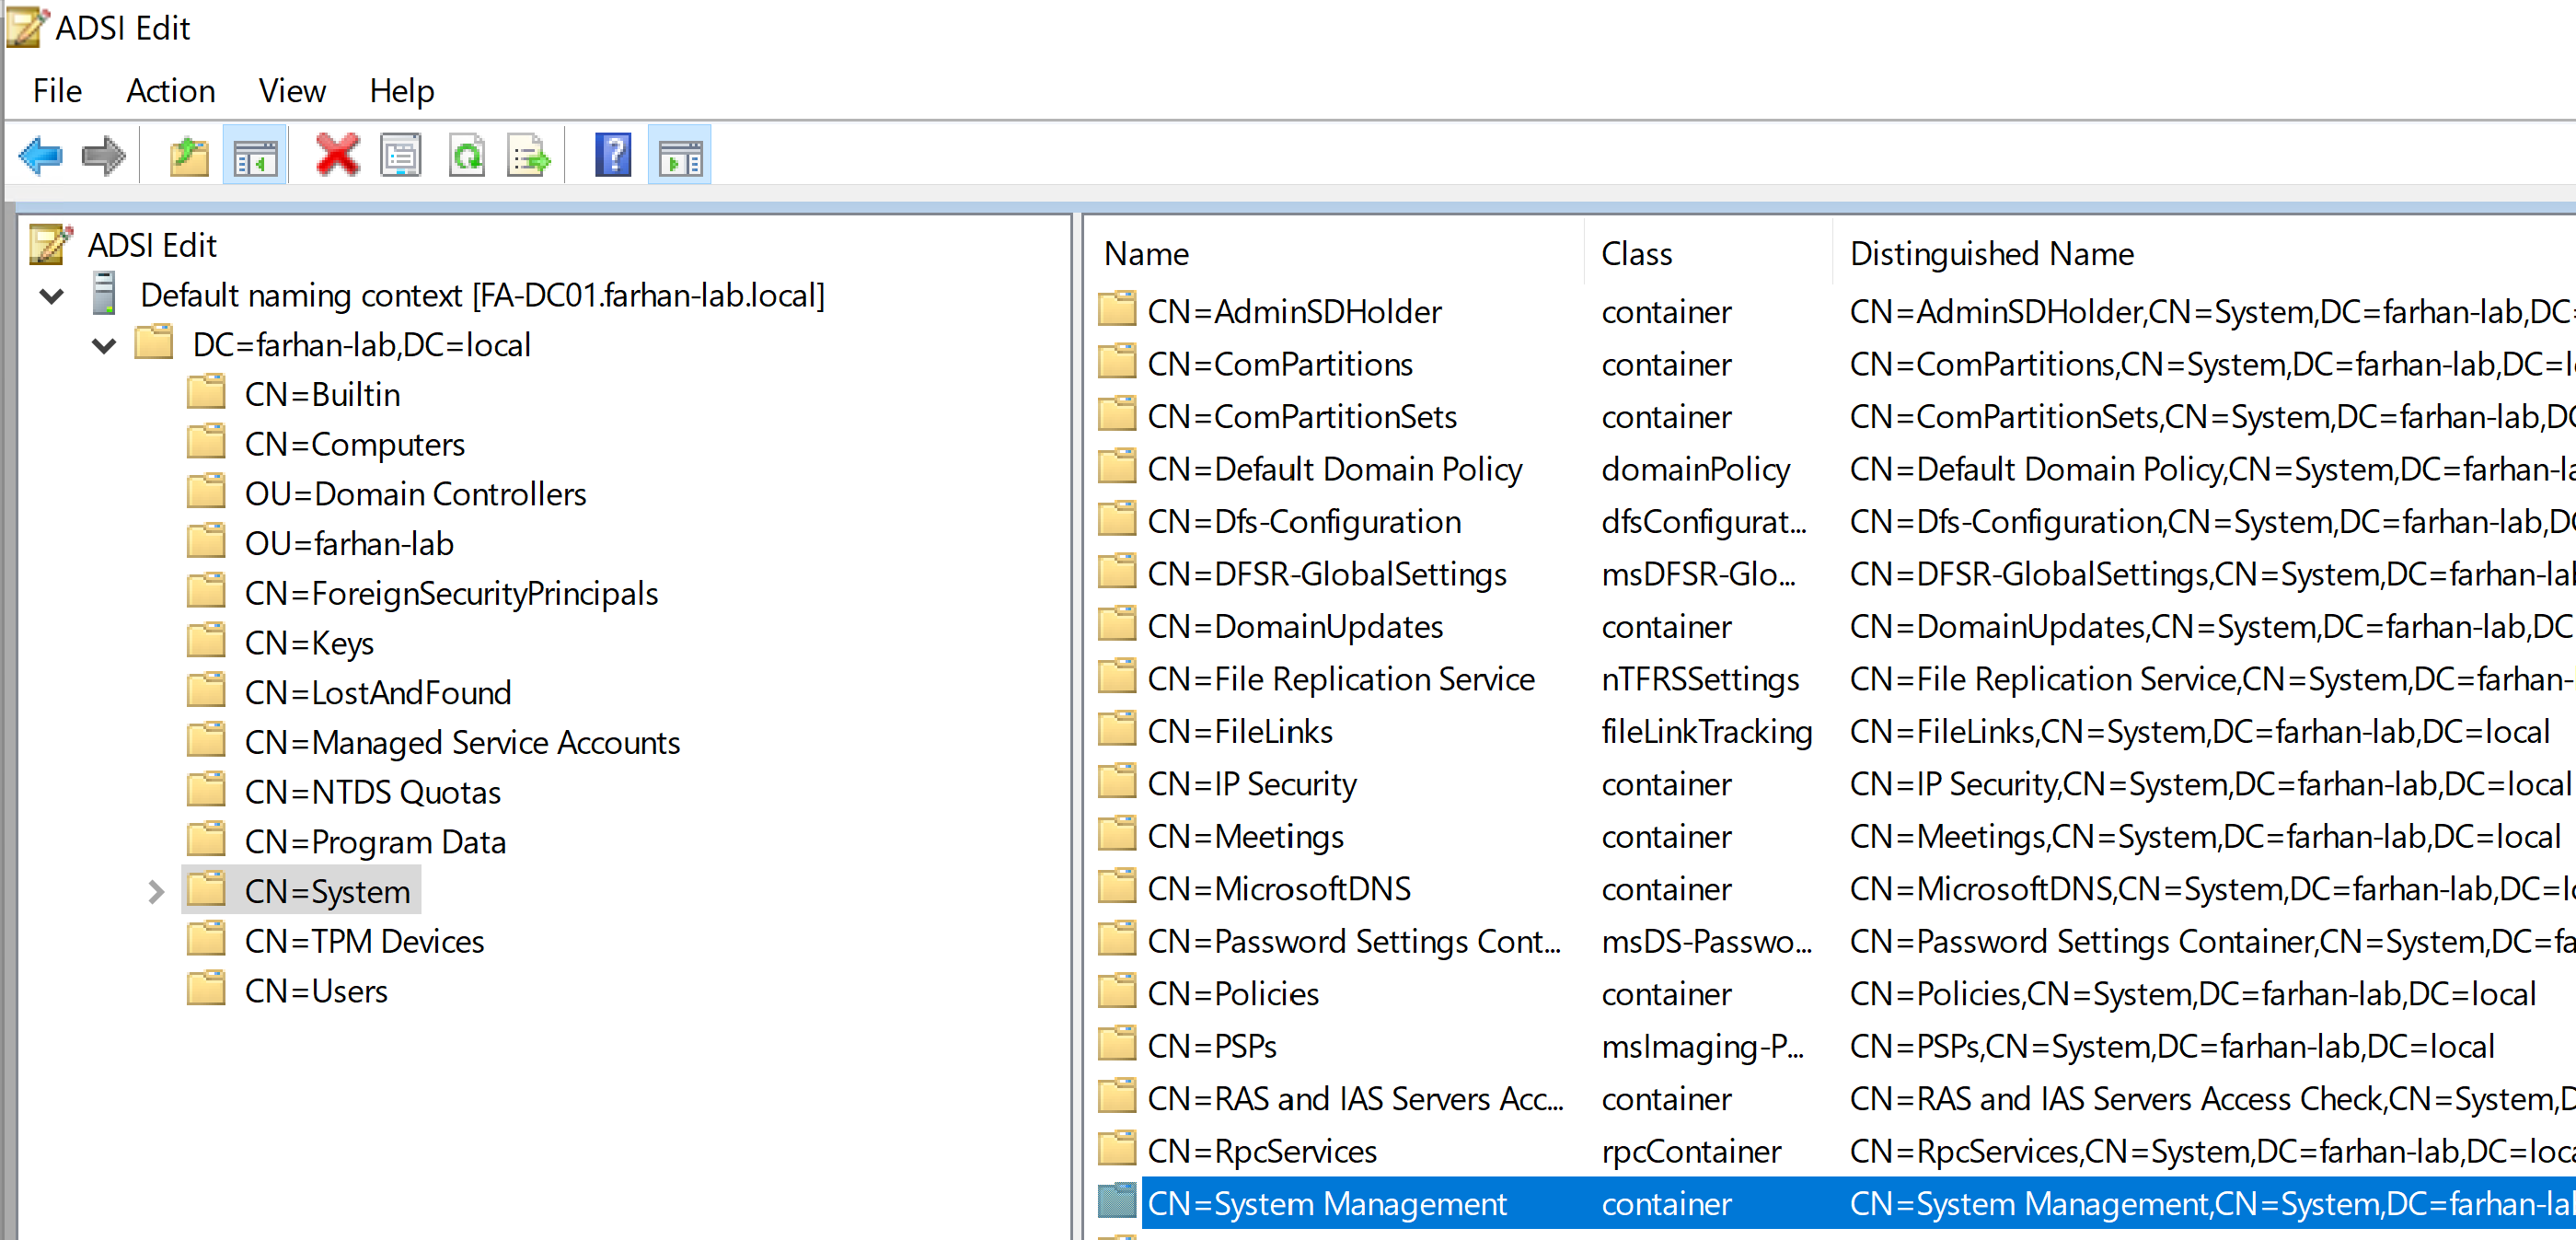The image size is (2576, 1240).
Task: Click the blue Help question mark icon
Action: point(613,156)
